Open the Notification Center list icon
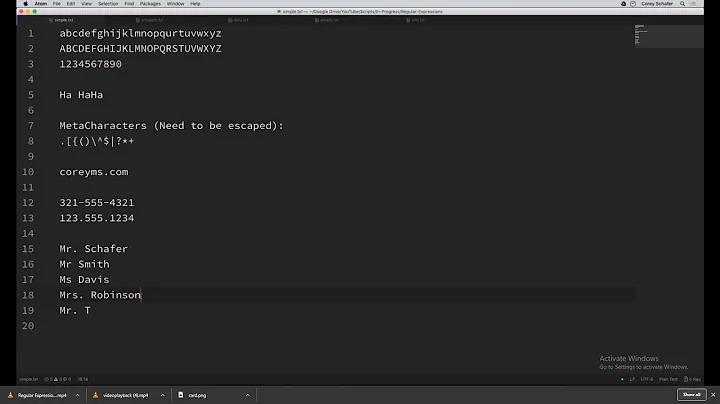The width and height of the screenshot is (720, 404). pyautogui.click(x=693, y=4)
